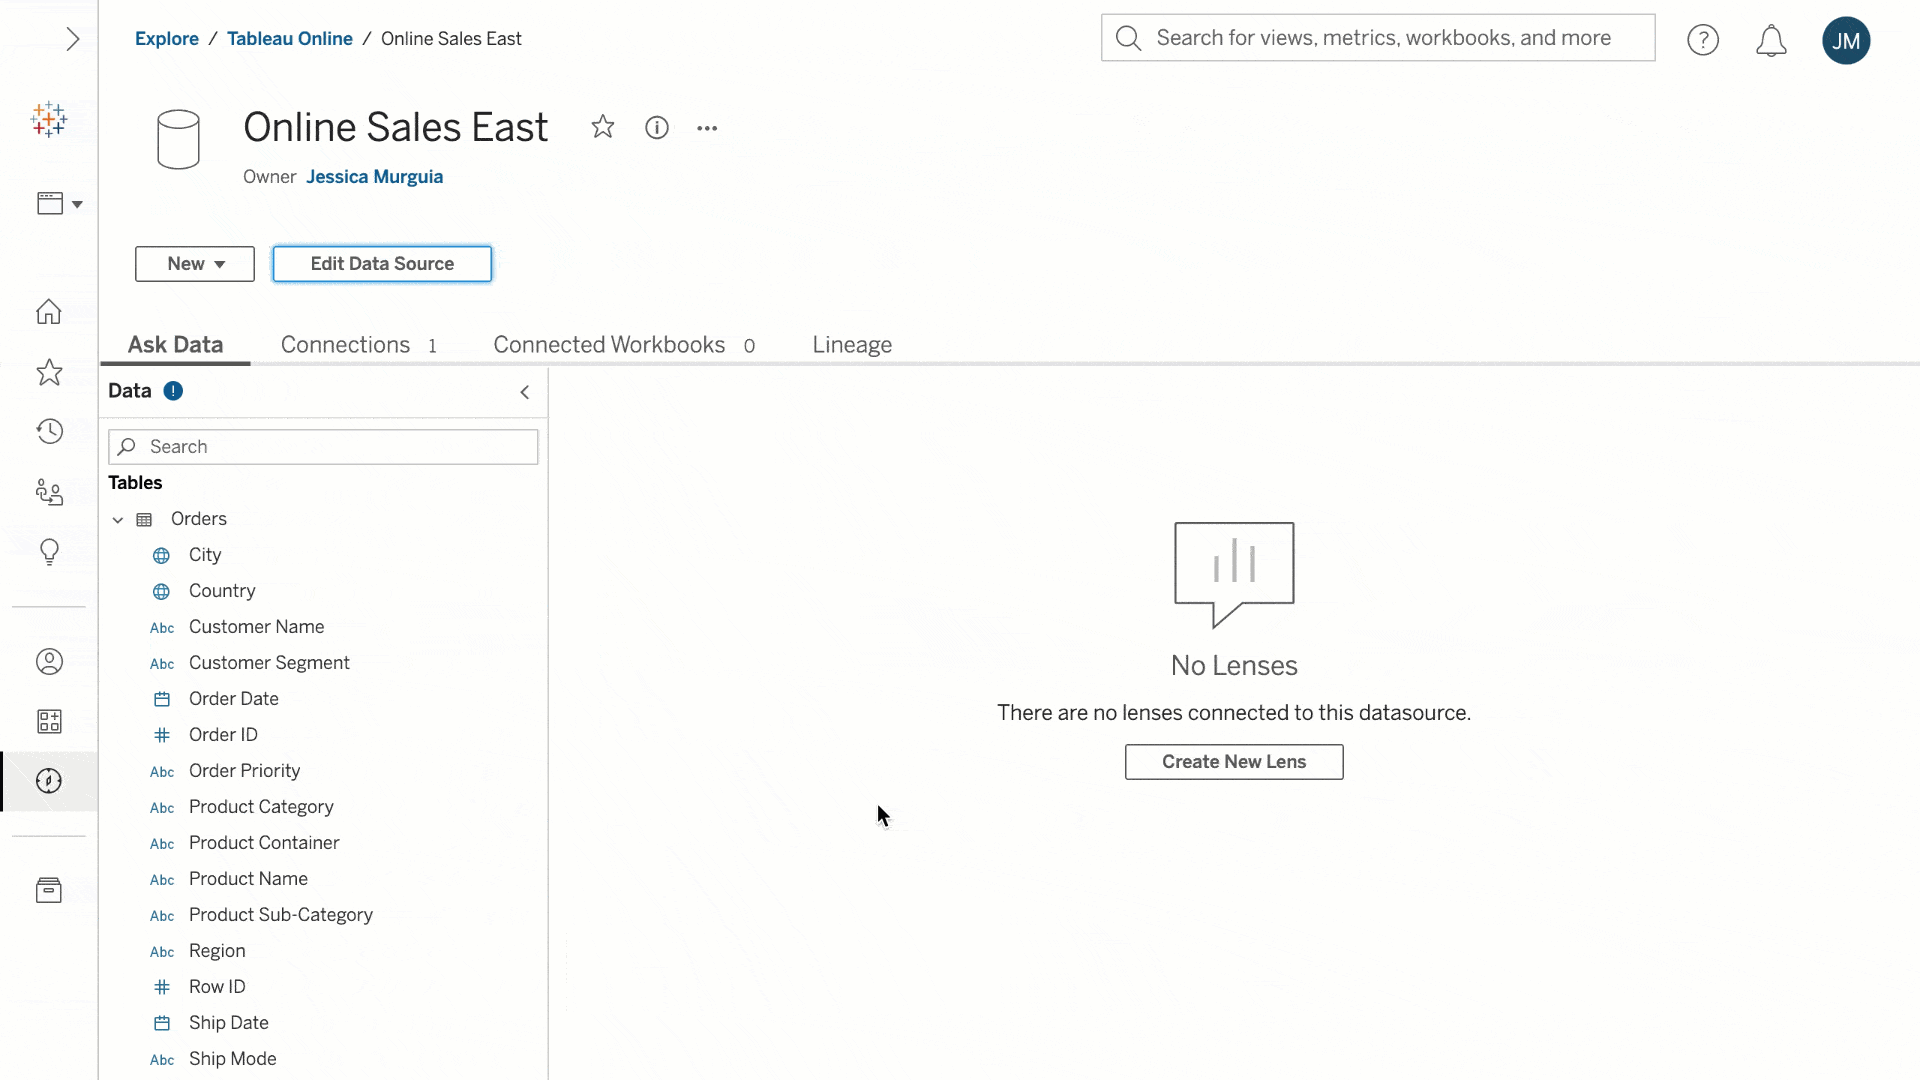
Task: Open the Recents clock icon in sidebar
Action: tap(49, 431)
